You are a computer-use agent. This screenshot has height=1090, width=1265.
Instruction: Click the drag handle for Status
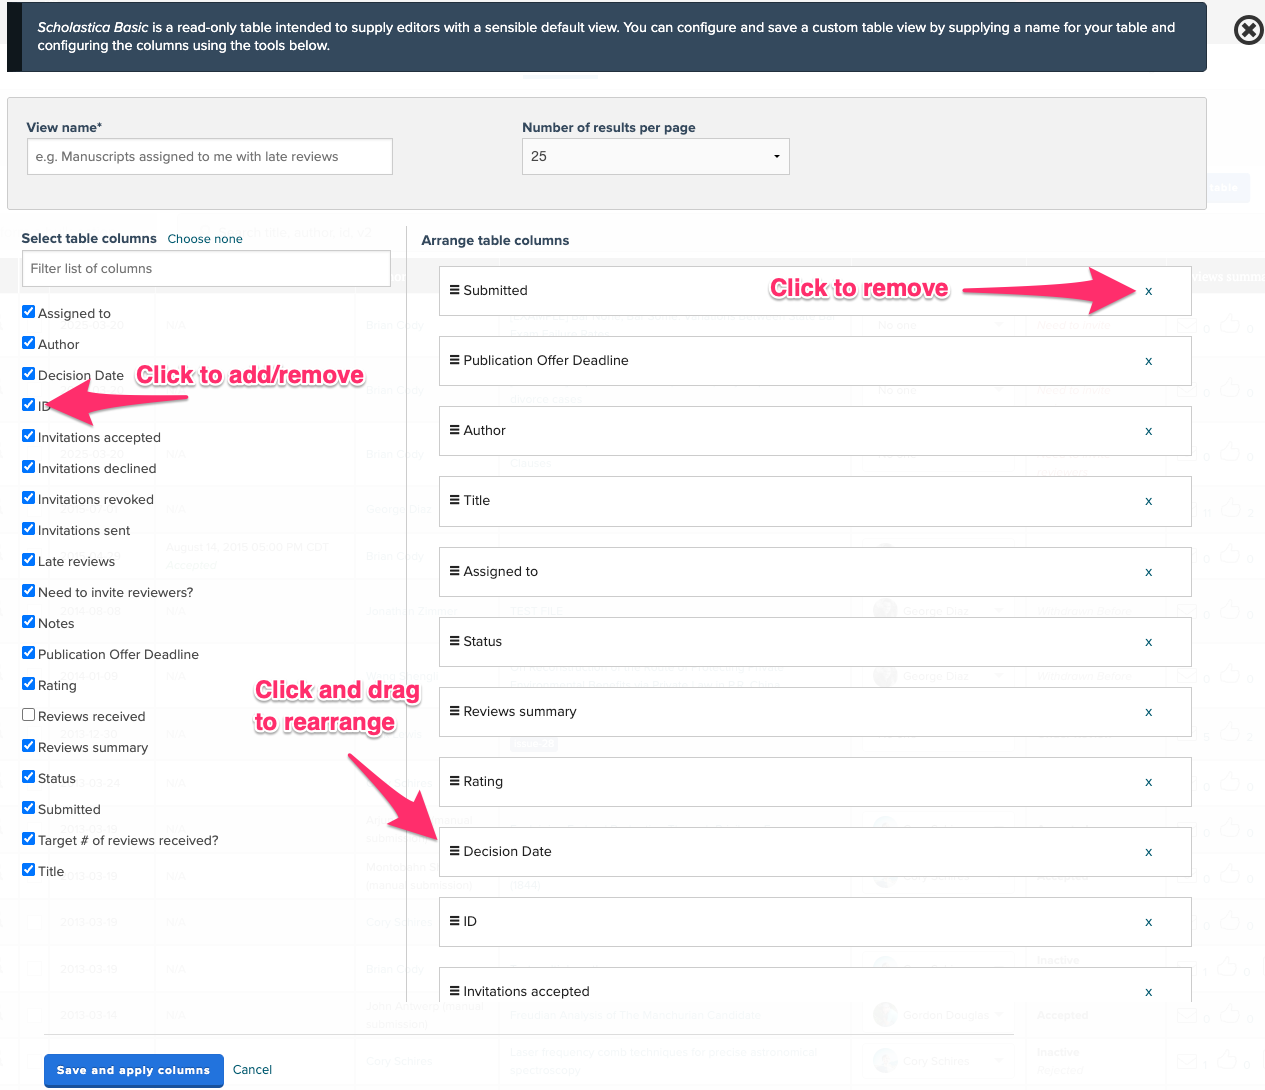click(x=454, y=641)
